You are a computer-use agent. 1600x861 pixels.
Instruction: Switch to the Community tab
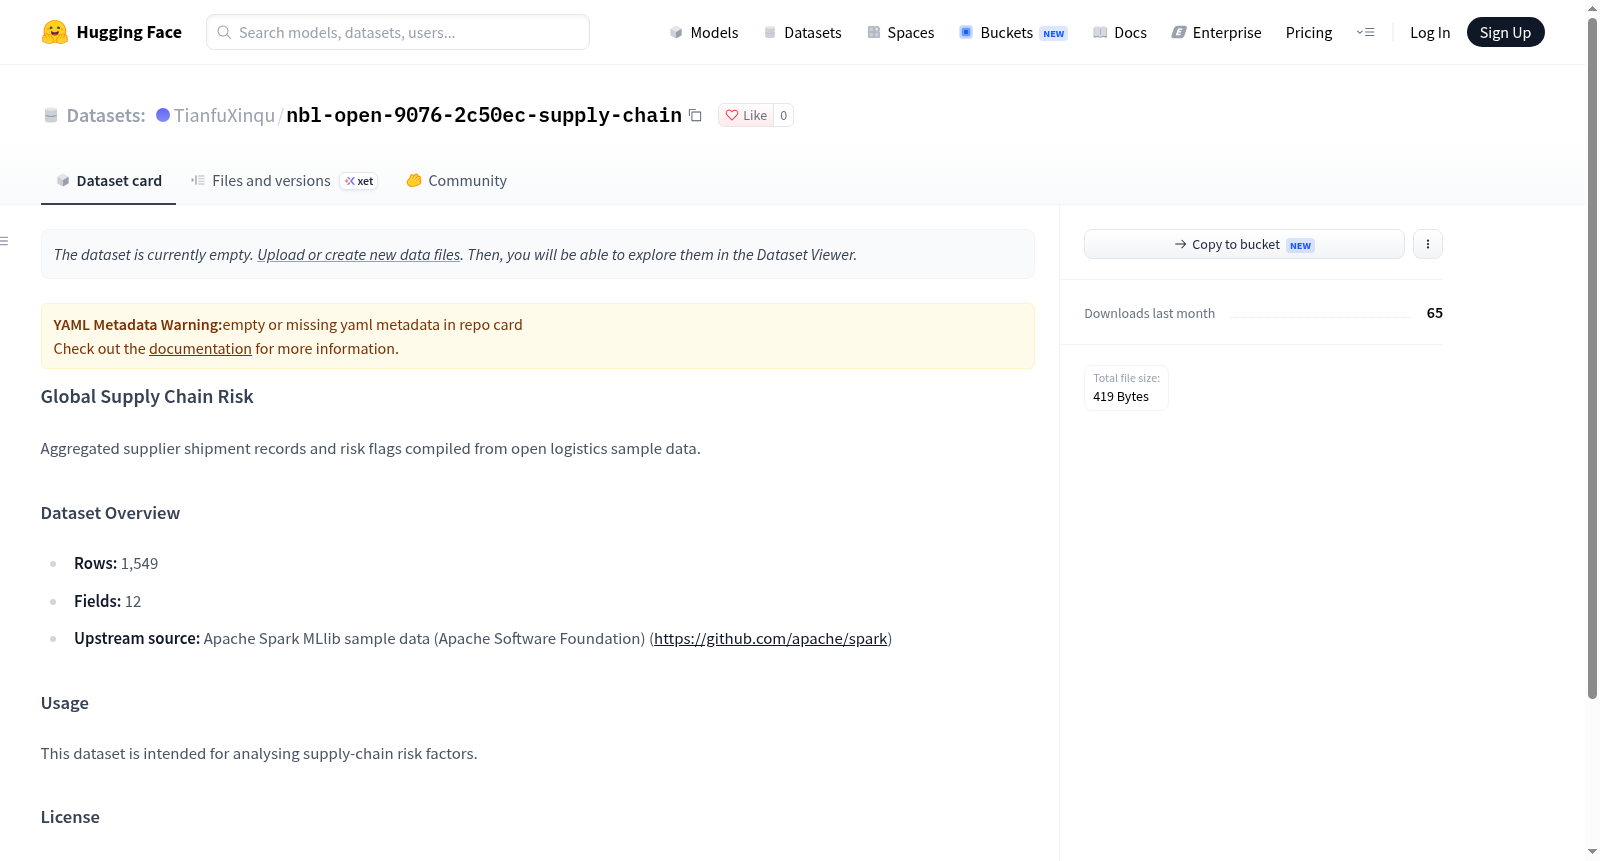click(457, 180)
